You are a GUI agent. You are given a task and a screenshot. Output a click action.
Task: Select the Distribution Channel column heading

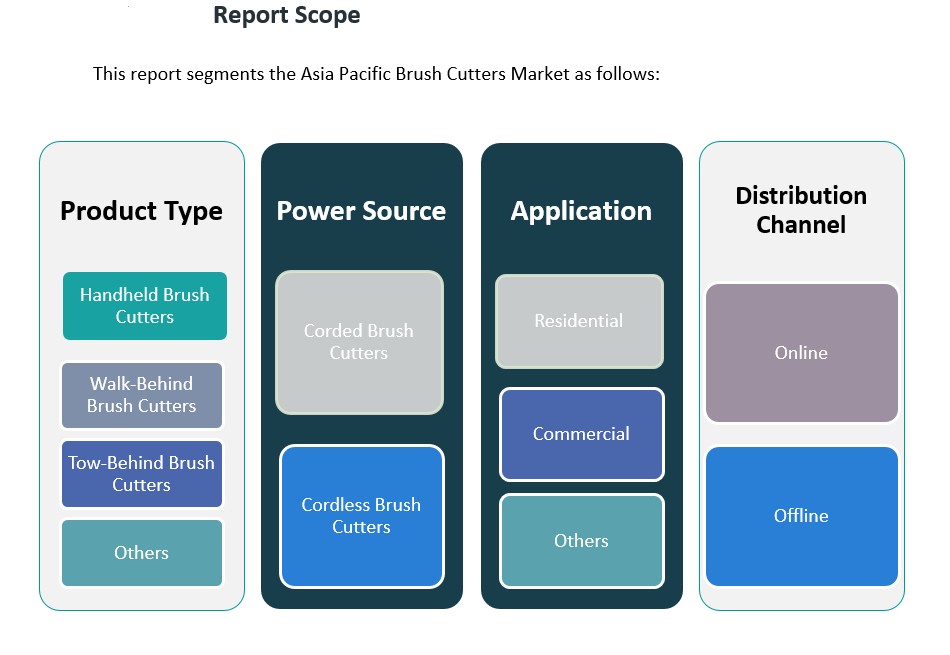pyautogui.click(x=801, y=210)
